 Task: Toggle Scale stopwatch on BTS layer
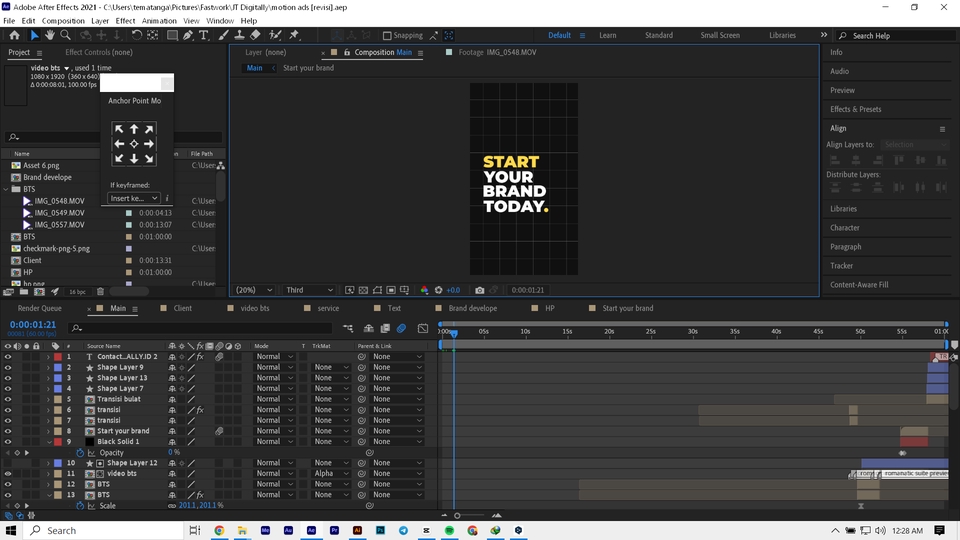80,506
